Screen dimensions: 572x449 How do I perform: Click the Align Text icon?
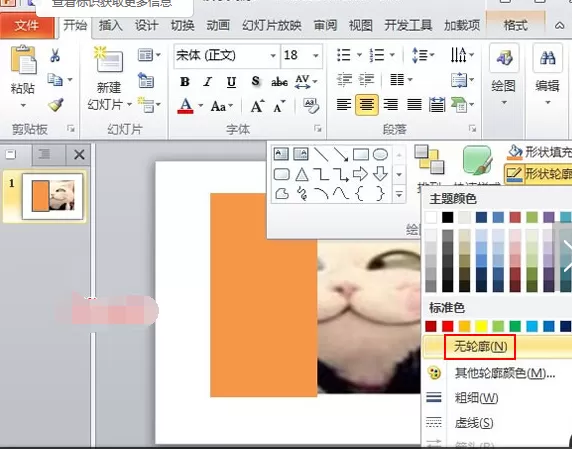tap(459, 80)
